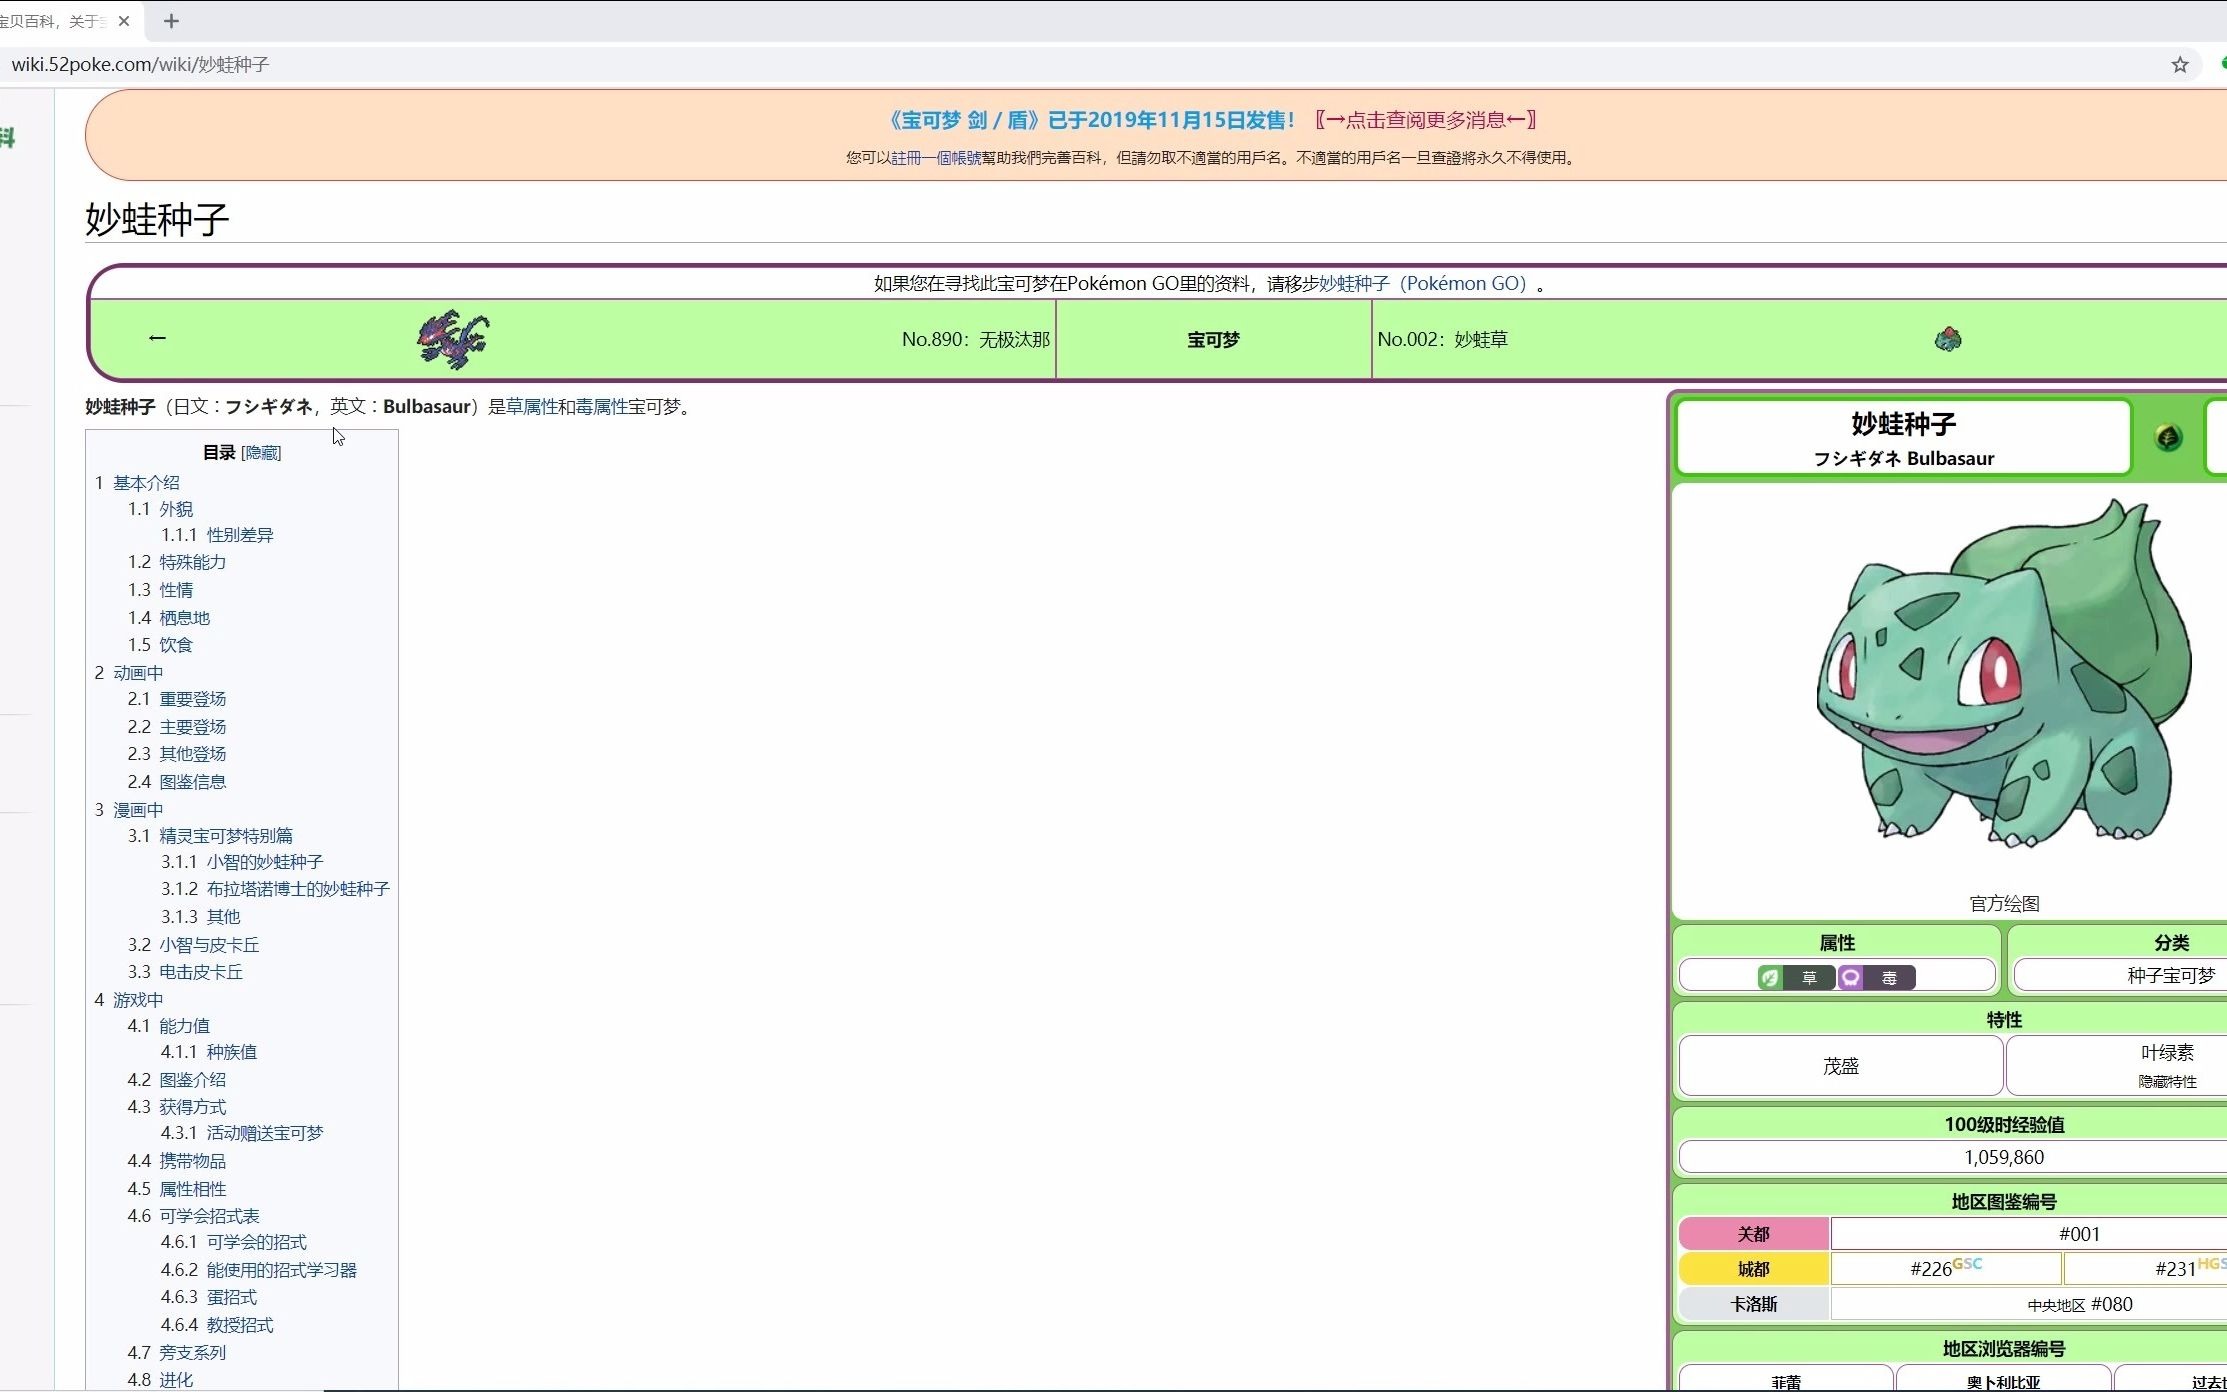This screenshot has height=1392, width=2227.
Task: Jump to 3.1.2 布拉塔诺博士的妙蛙种子
Action: [x=298, y=889]
